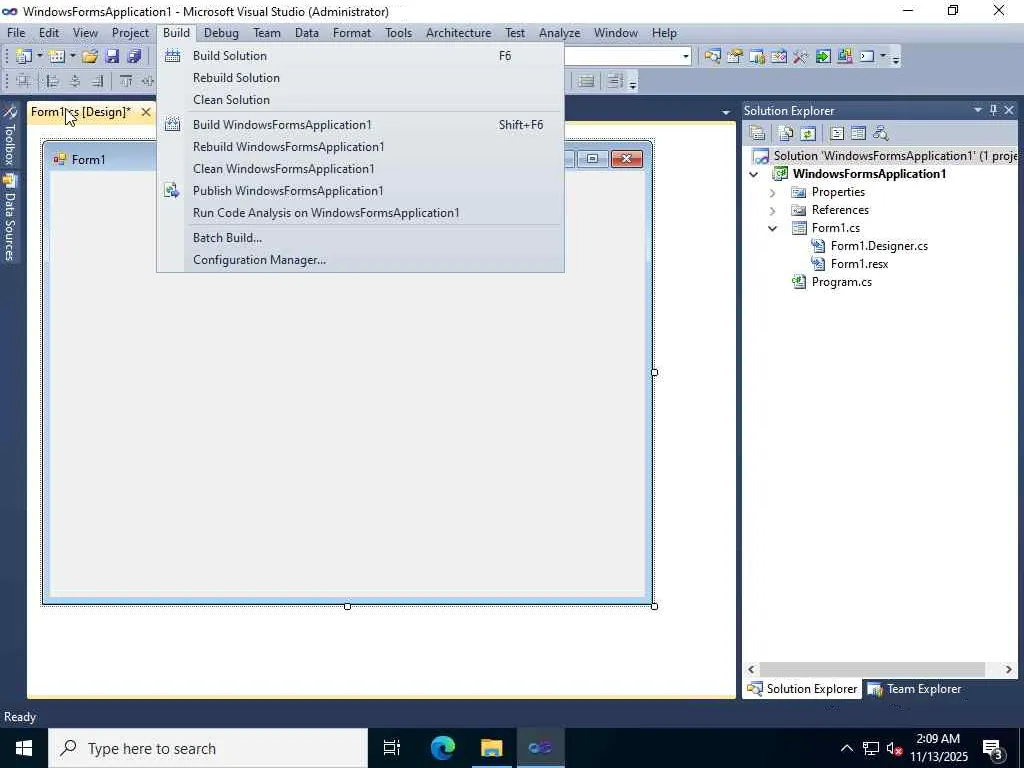
Task: Open the Toolbox side panel tab
Action: 10,135
